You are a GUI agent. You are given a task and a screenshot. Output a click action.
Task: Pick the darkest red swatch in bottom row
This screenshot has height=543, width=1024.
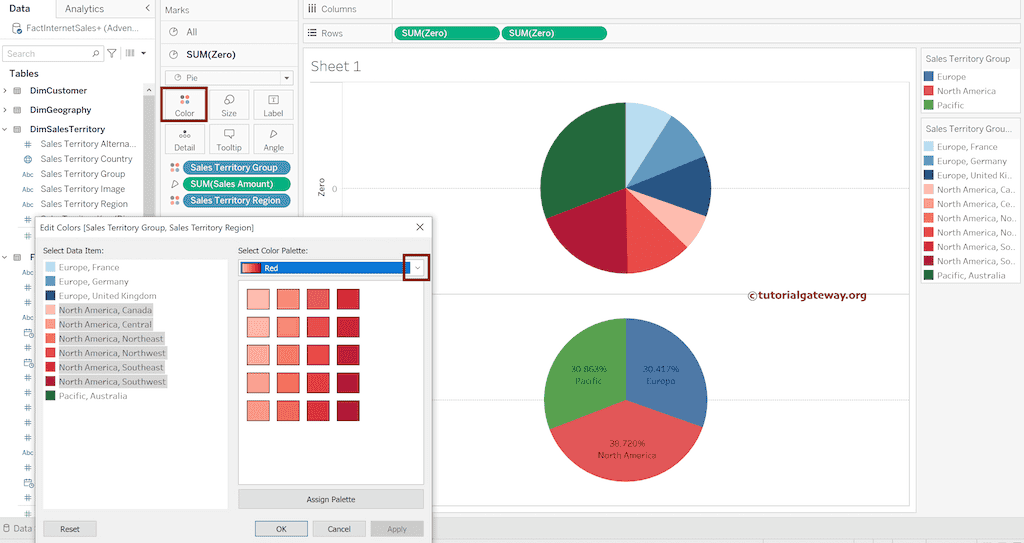tap(348, 410)
